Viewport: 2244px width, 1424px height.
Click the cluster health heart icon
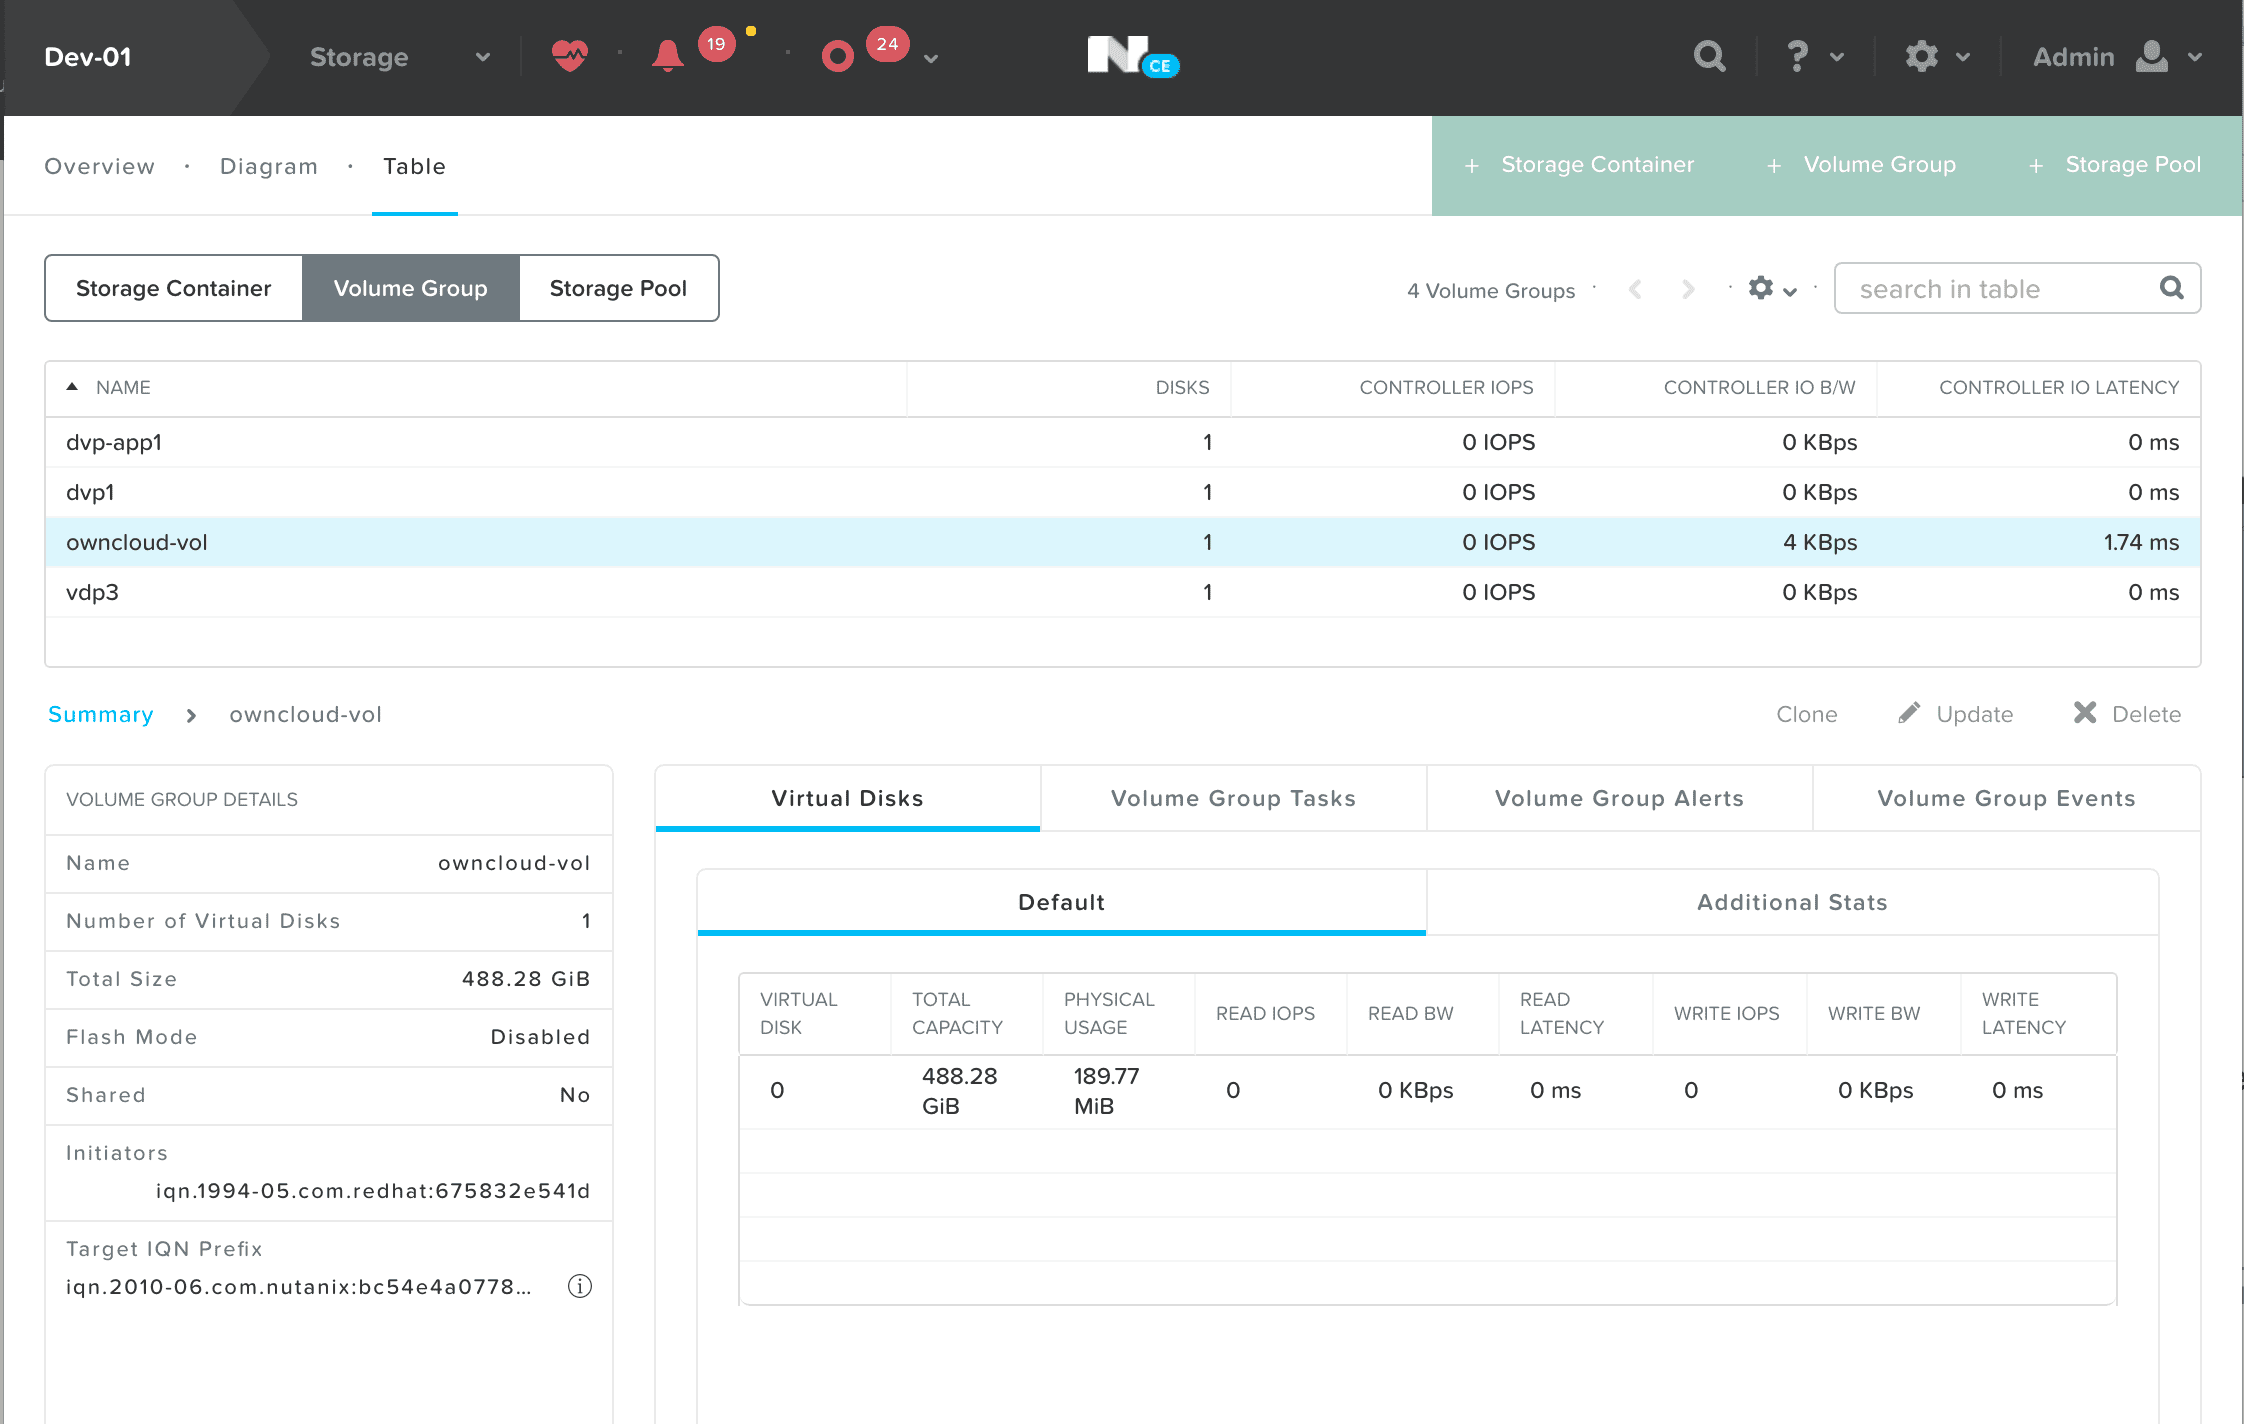click(x=570, y=56)
